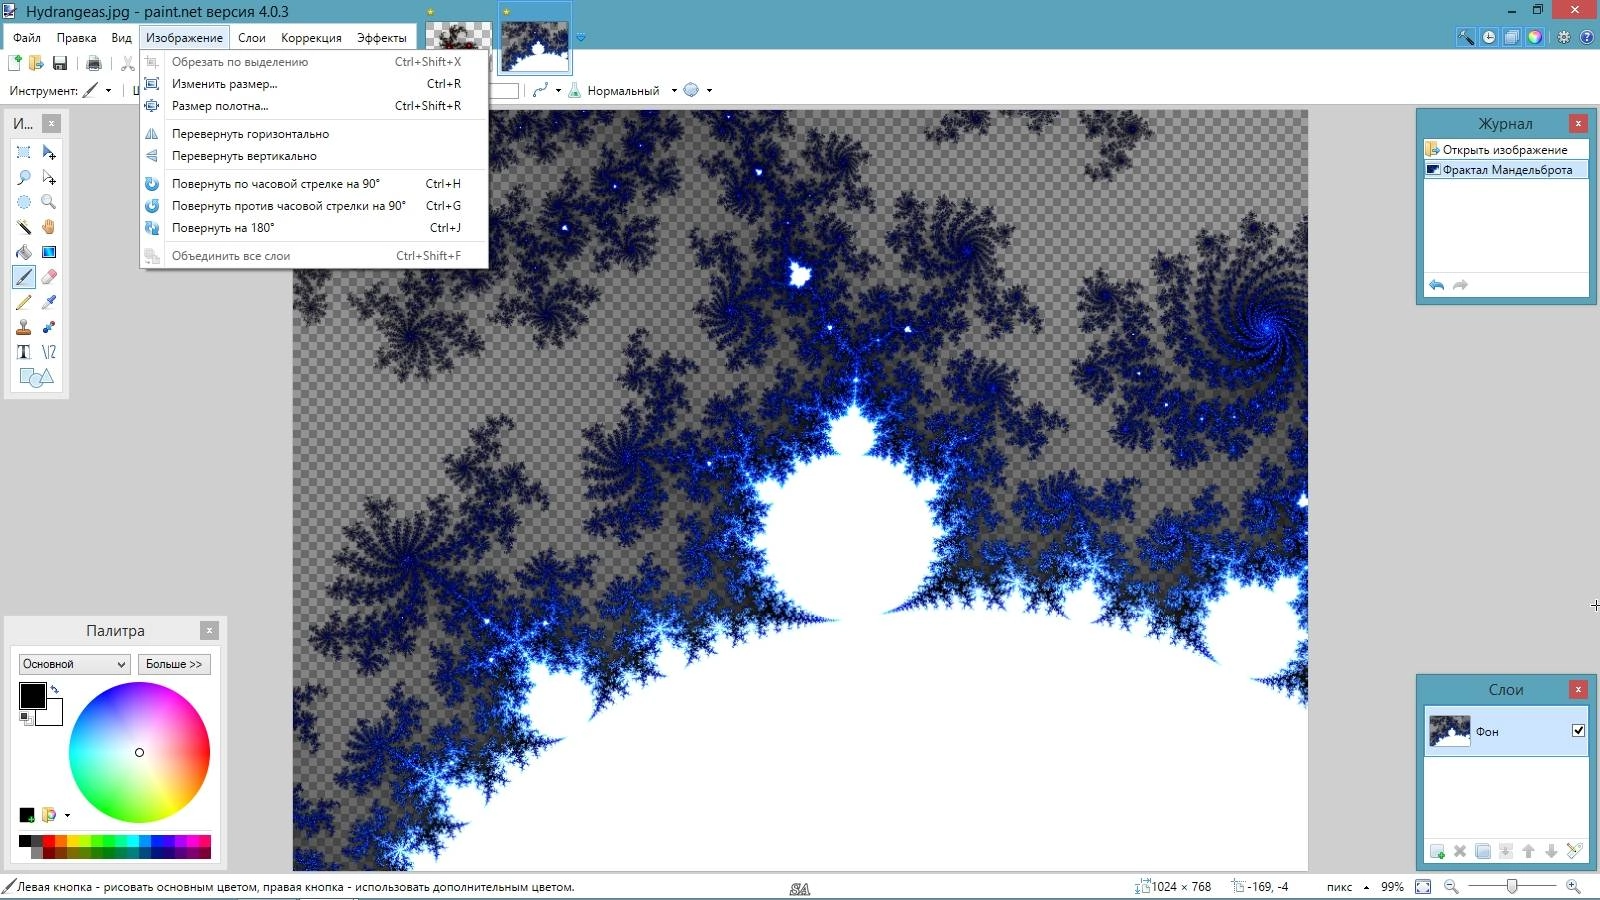The height and width of the screenshot is (900, 1600).
Task: Click the New image toolbar icon
Action: point(15,63)
